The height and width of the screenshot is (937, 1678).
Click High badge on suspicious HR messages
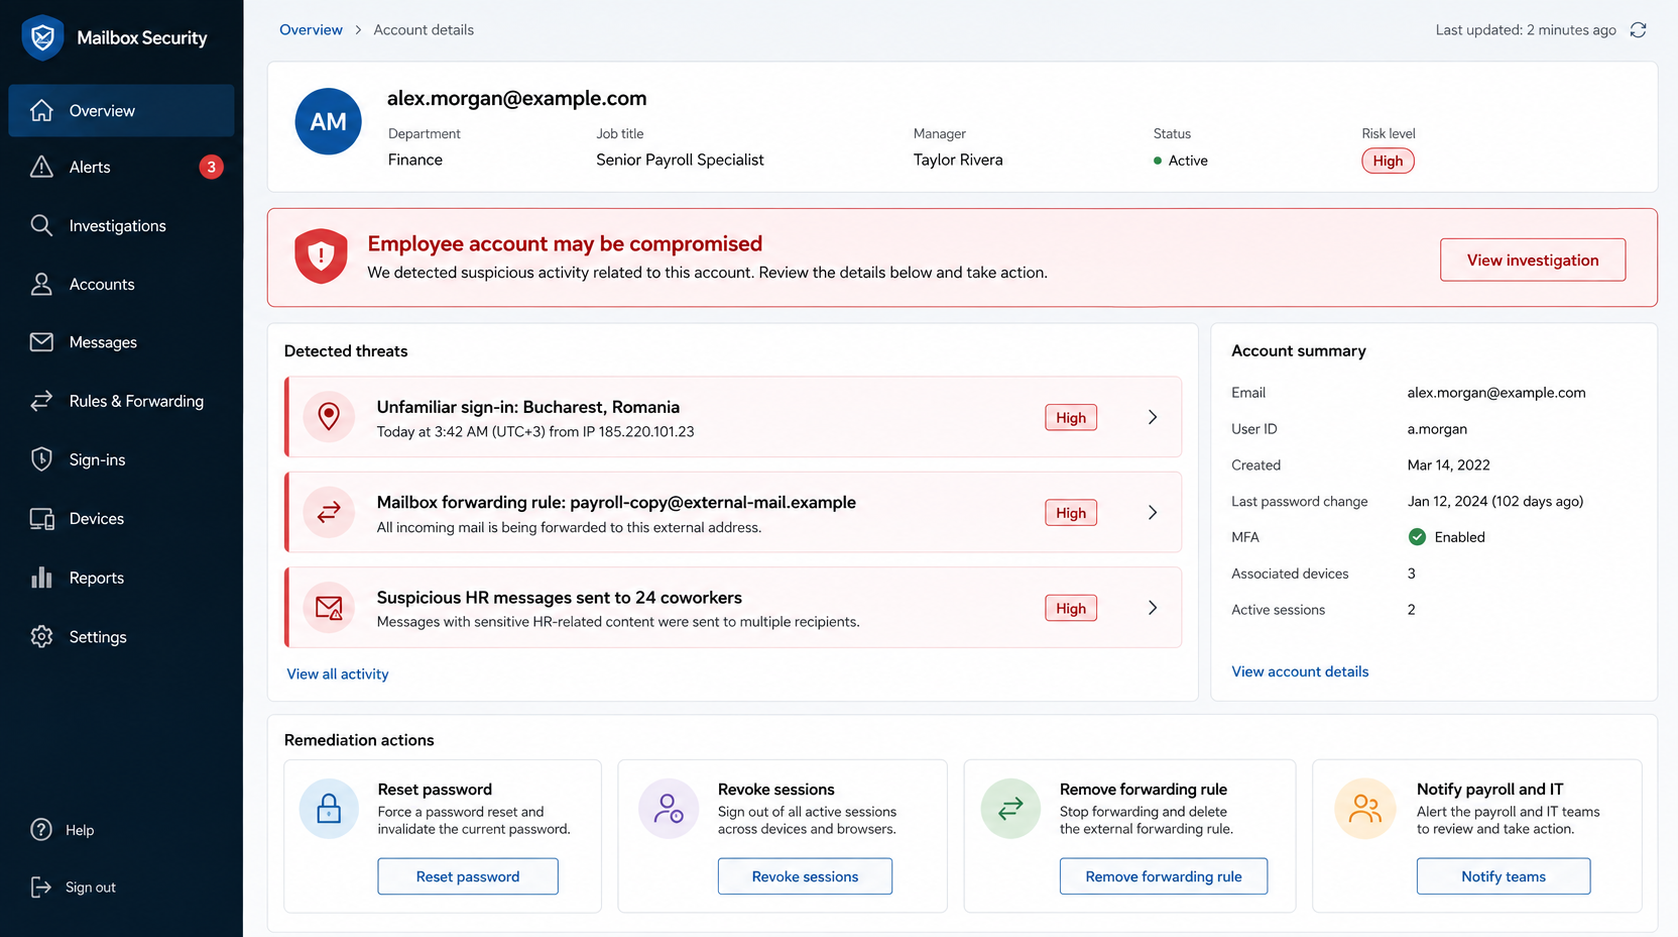tap(1070, 608)
